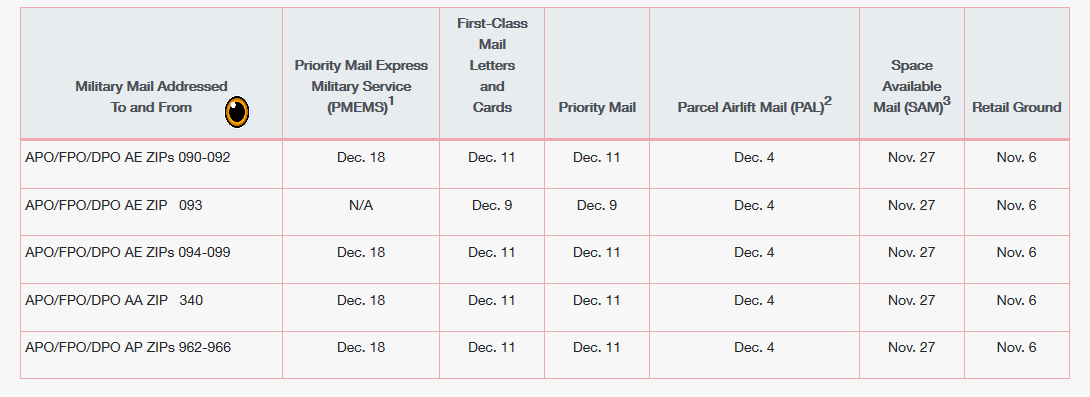
Task: Select the Retail Ground column header
Action: tap(1016, 107)
